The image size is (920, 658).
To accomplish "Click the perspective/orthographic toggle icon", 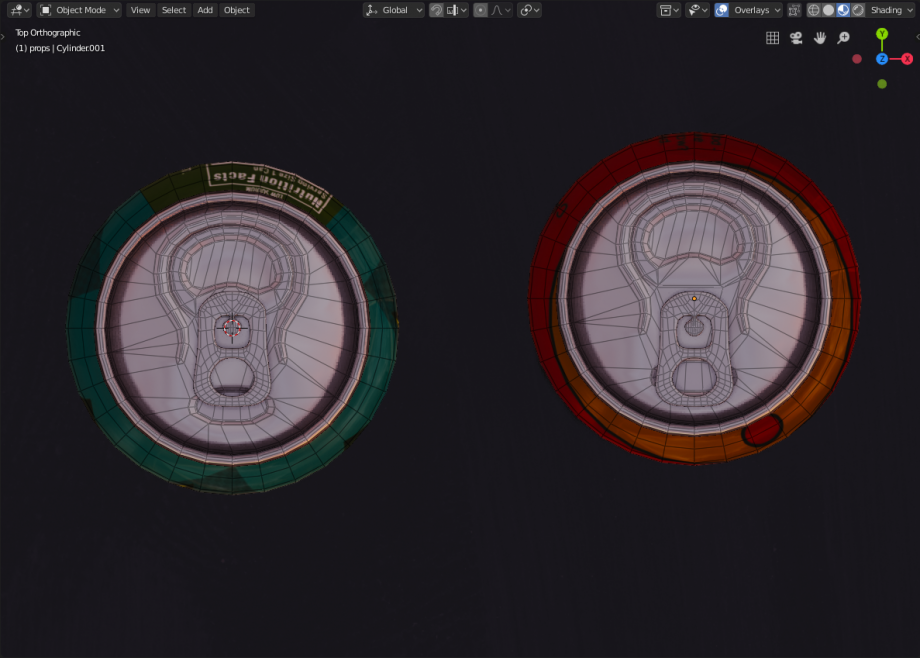I will [773, 37].
